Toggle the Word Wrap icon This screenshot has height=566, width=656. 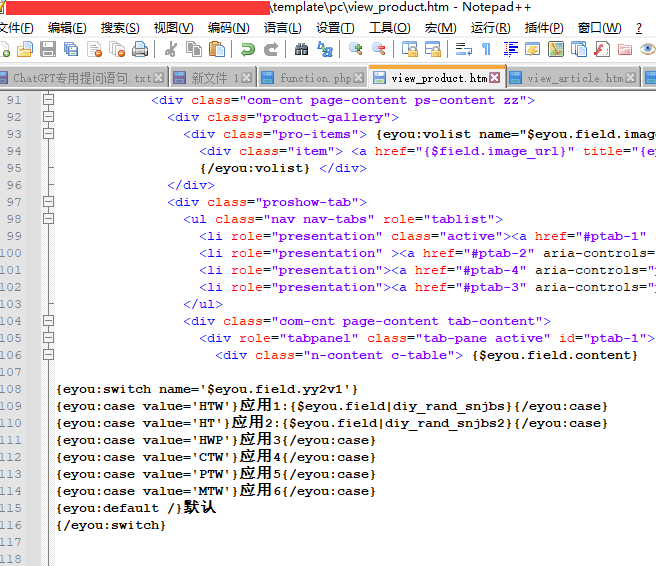click(464, 49)
